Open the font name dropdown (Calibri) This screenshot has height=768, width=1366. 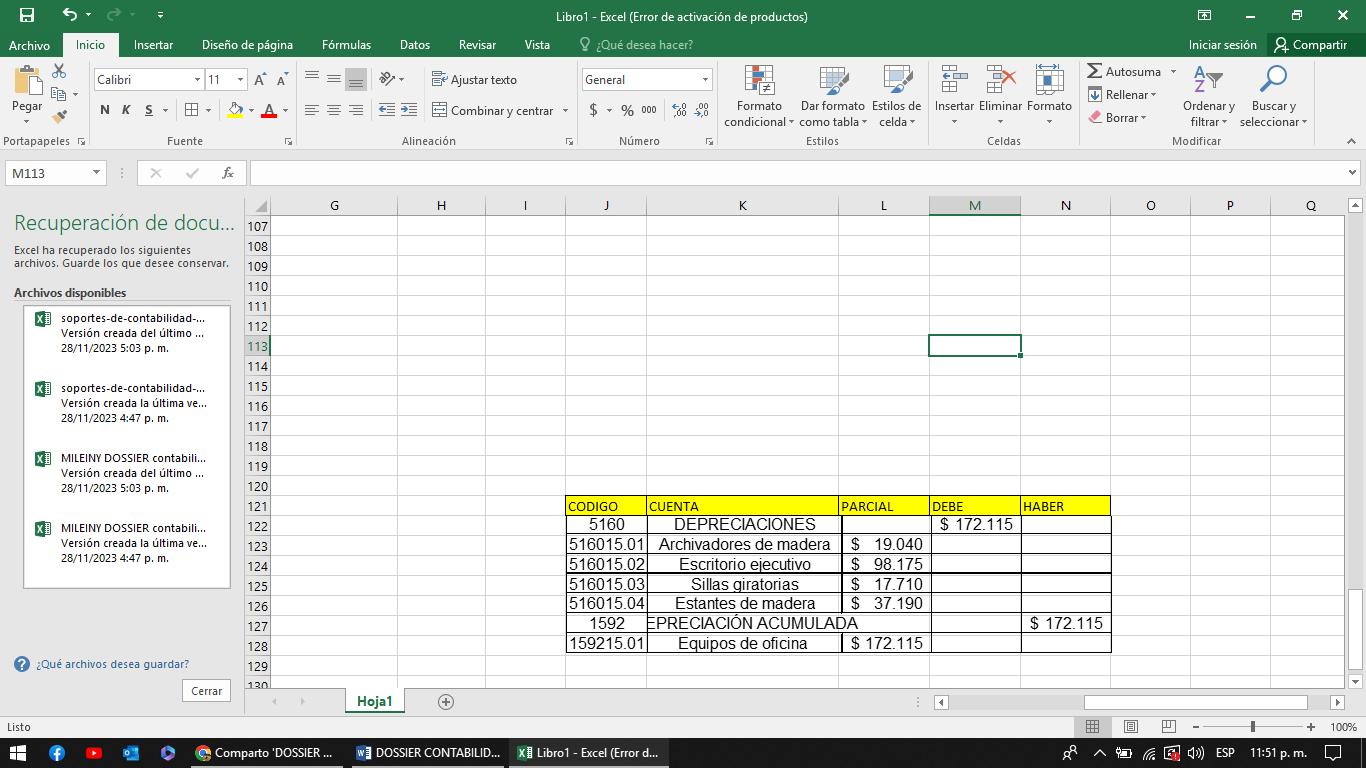pos(197,79)
